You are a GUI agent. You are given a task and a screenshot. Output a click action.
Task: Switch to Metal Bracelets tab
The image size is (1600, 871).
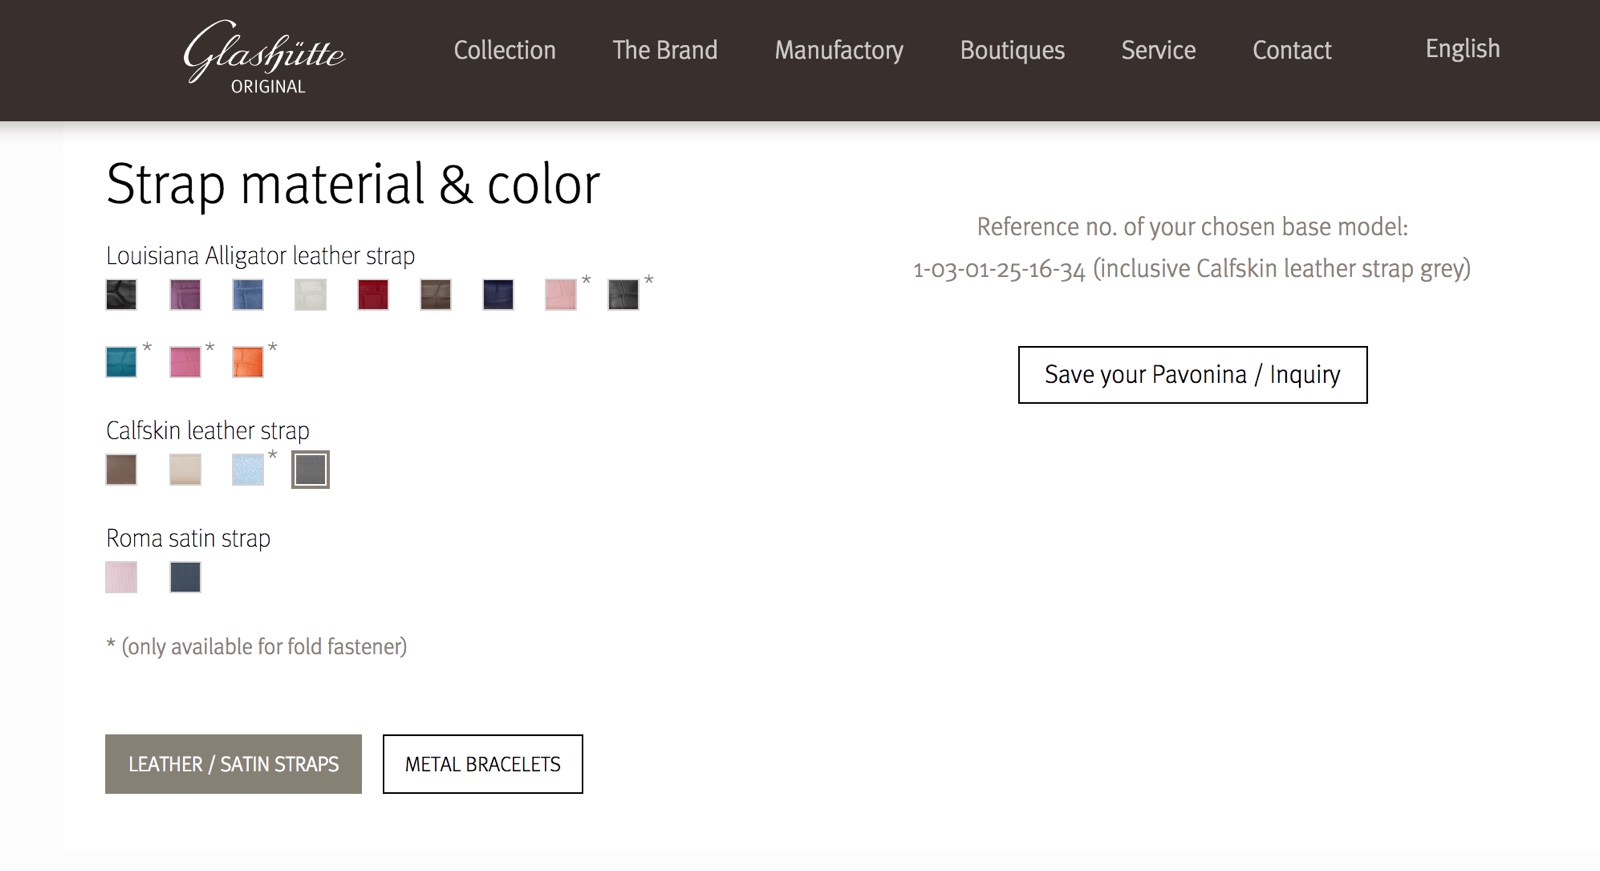[483, 764]
